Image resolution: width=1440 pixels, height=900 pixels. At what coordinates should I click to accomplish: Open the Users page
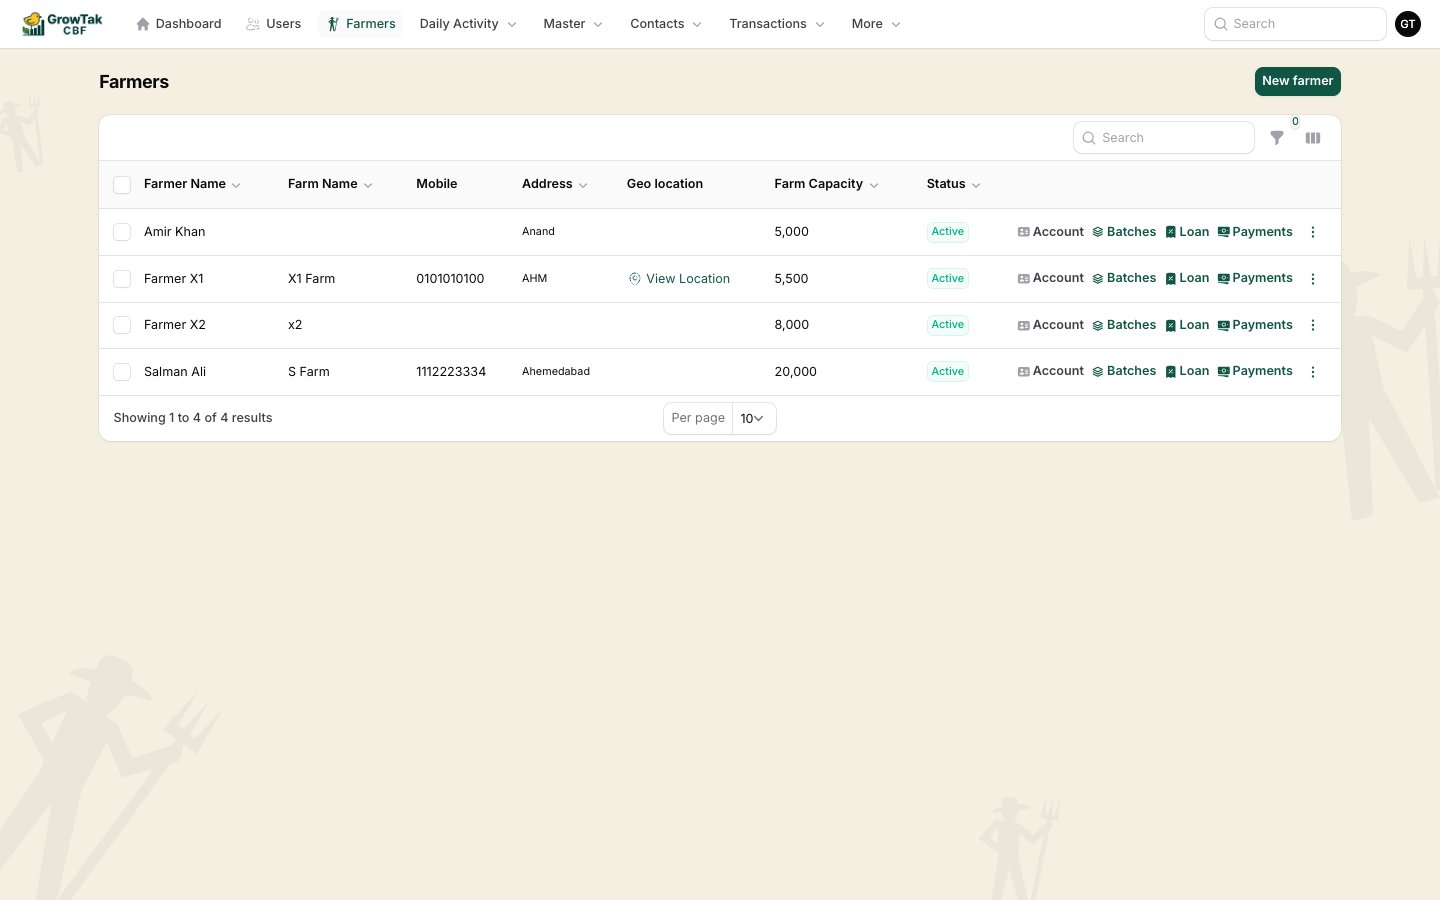[274, 24]
